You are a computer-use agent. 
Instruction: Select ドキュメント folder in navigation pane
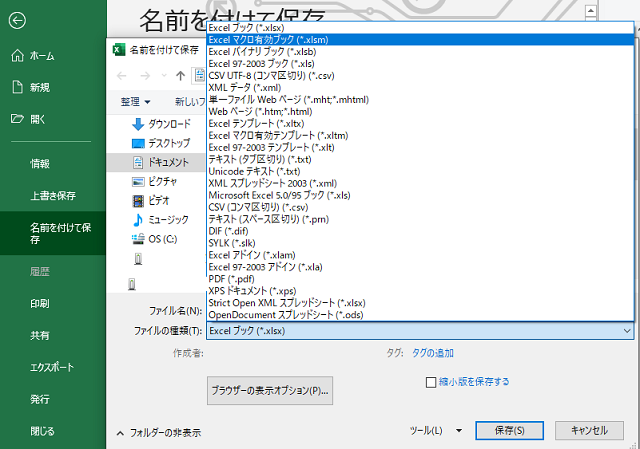coord(168,162)
